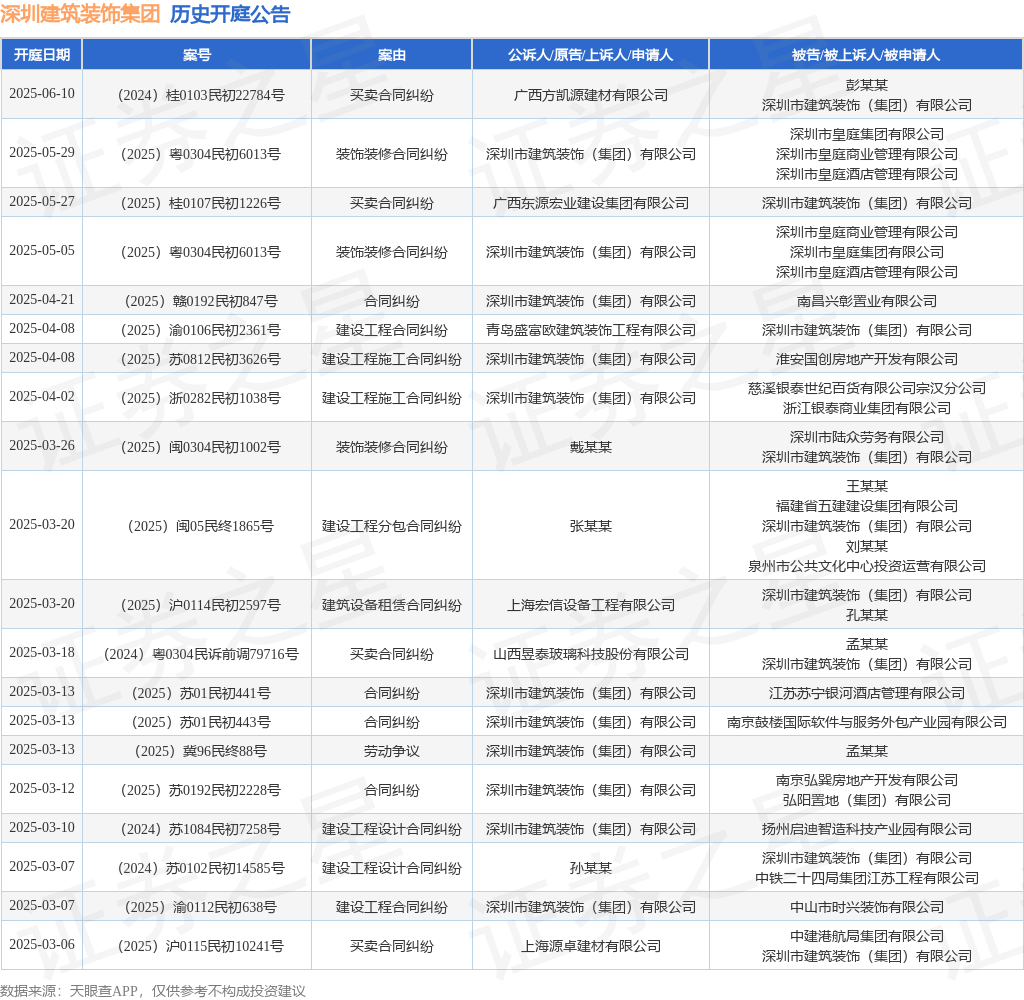Click plaintiff 上海源卓建材有限公司
Viewport: 1024px width, 1000px height.
coord(591,946)
